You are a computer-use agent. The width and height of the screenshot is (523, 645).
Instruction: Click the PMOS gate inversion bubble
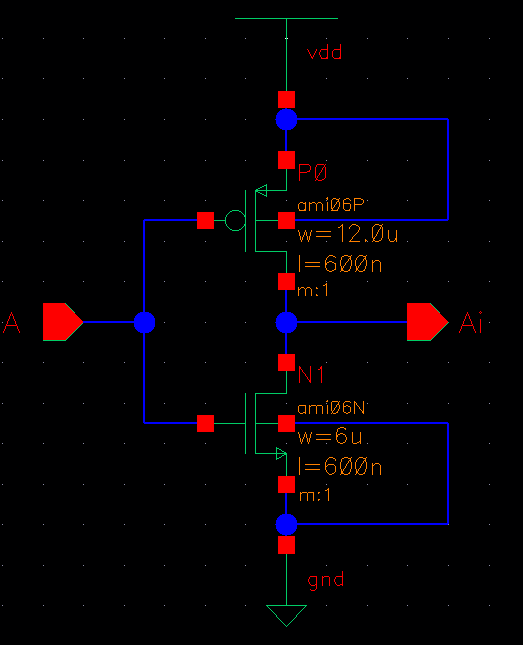coord(235,220)
